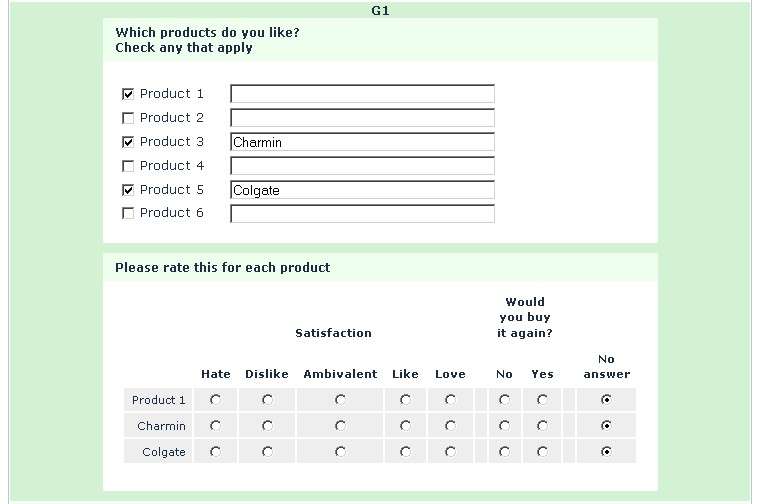Click the text field containing Charmin
The image size is (760, 504).
(362, 142)
